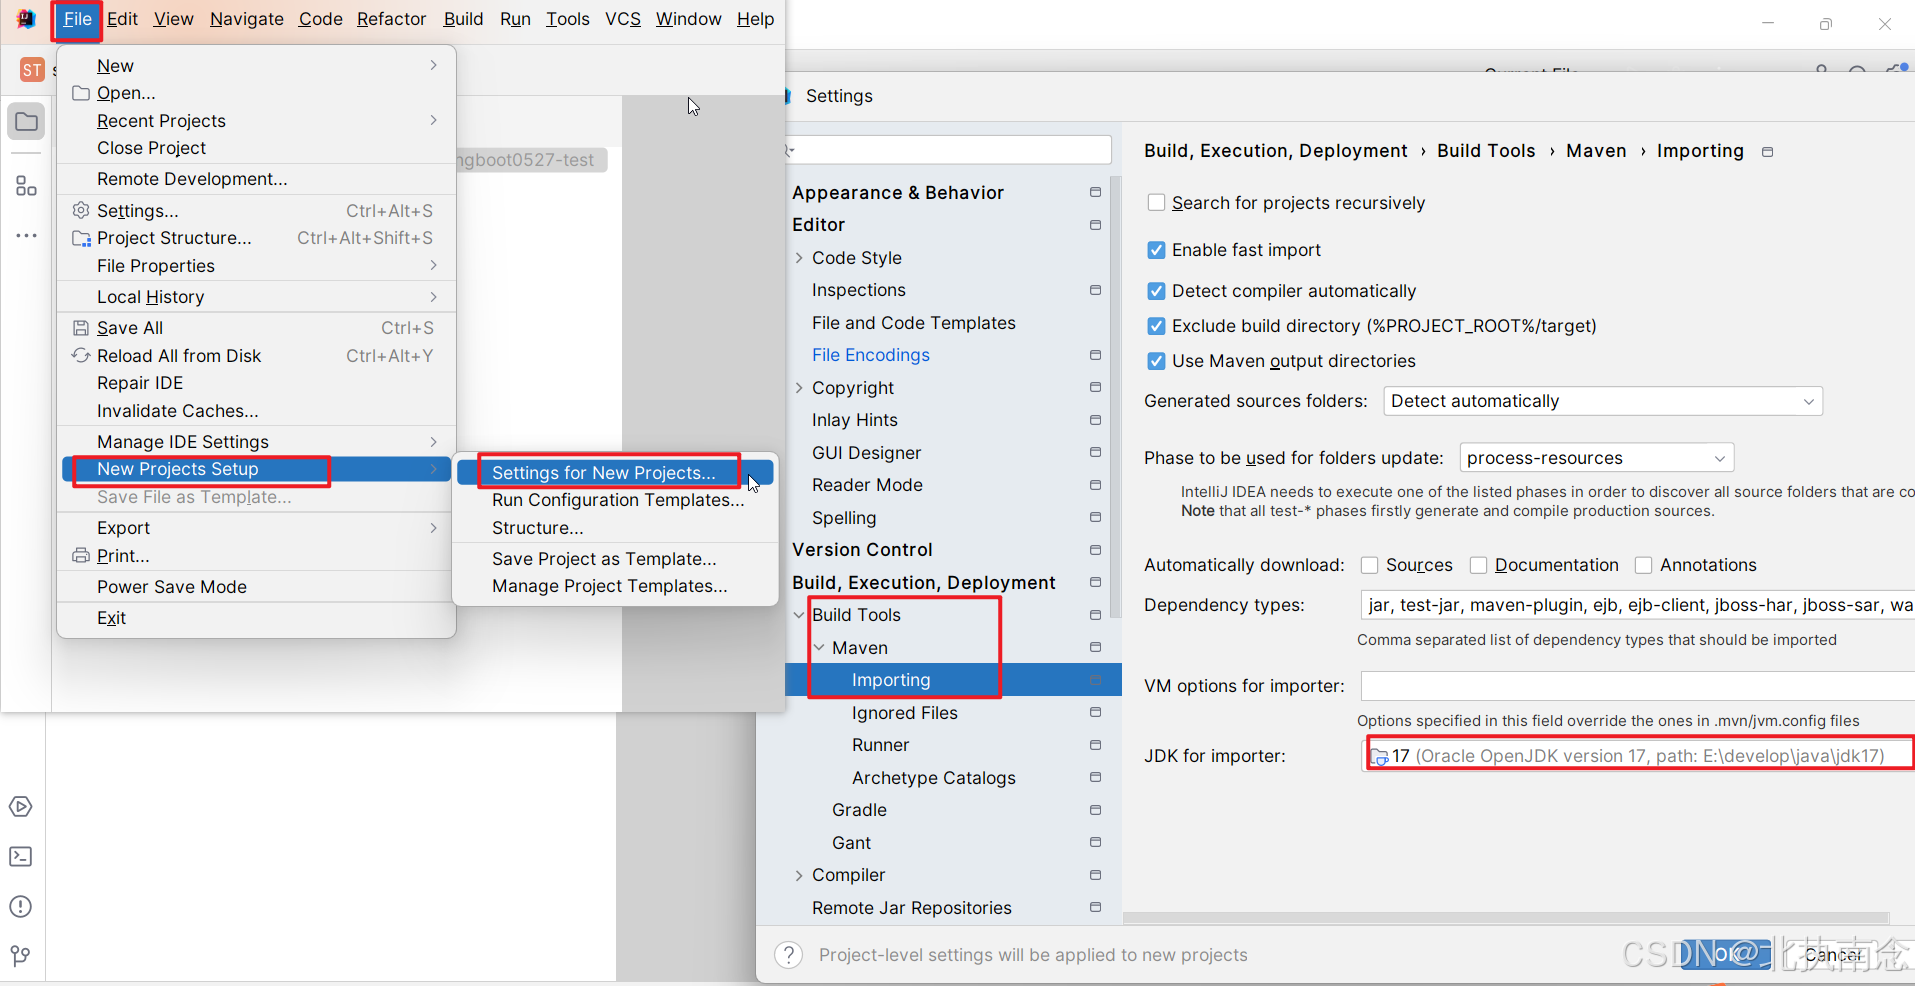The image size is (1915, 986).
Task: Click the Reload All from Disk icon
Action: 81,355
